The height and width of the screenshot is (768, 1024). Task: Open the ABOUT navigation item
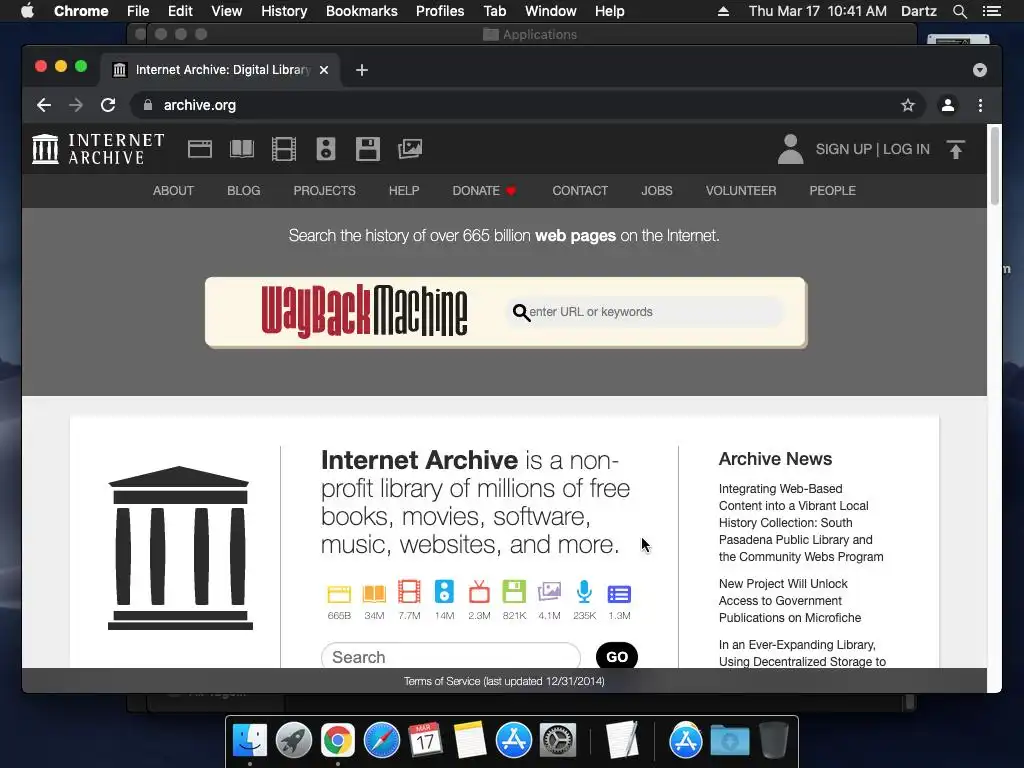(173, 191)
